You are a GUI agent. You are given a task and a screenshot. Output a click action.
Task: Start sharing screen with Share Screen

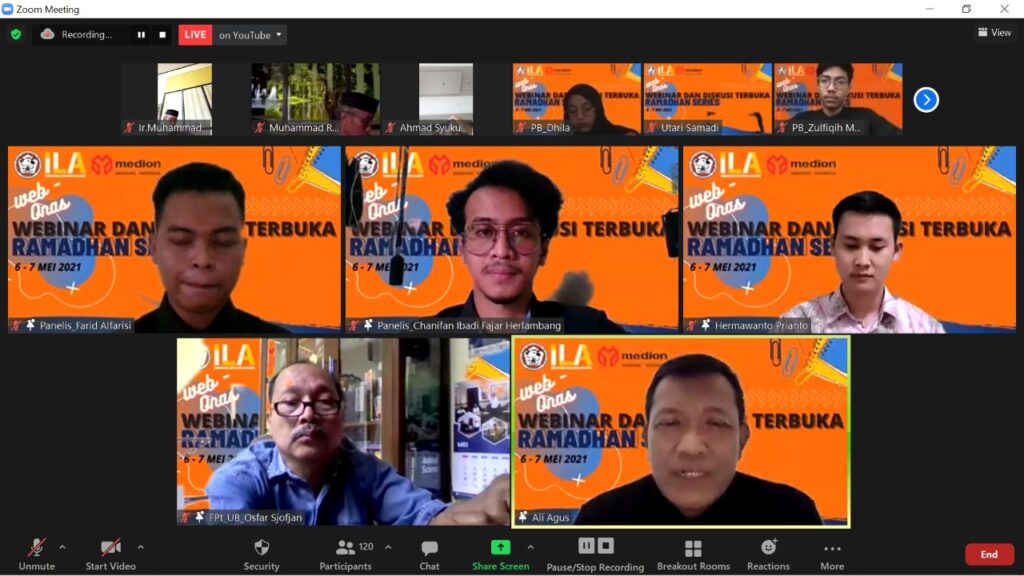coord(500,553)
